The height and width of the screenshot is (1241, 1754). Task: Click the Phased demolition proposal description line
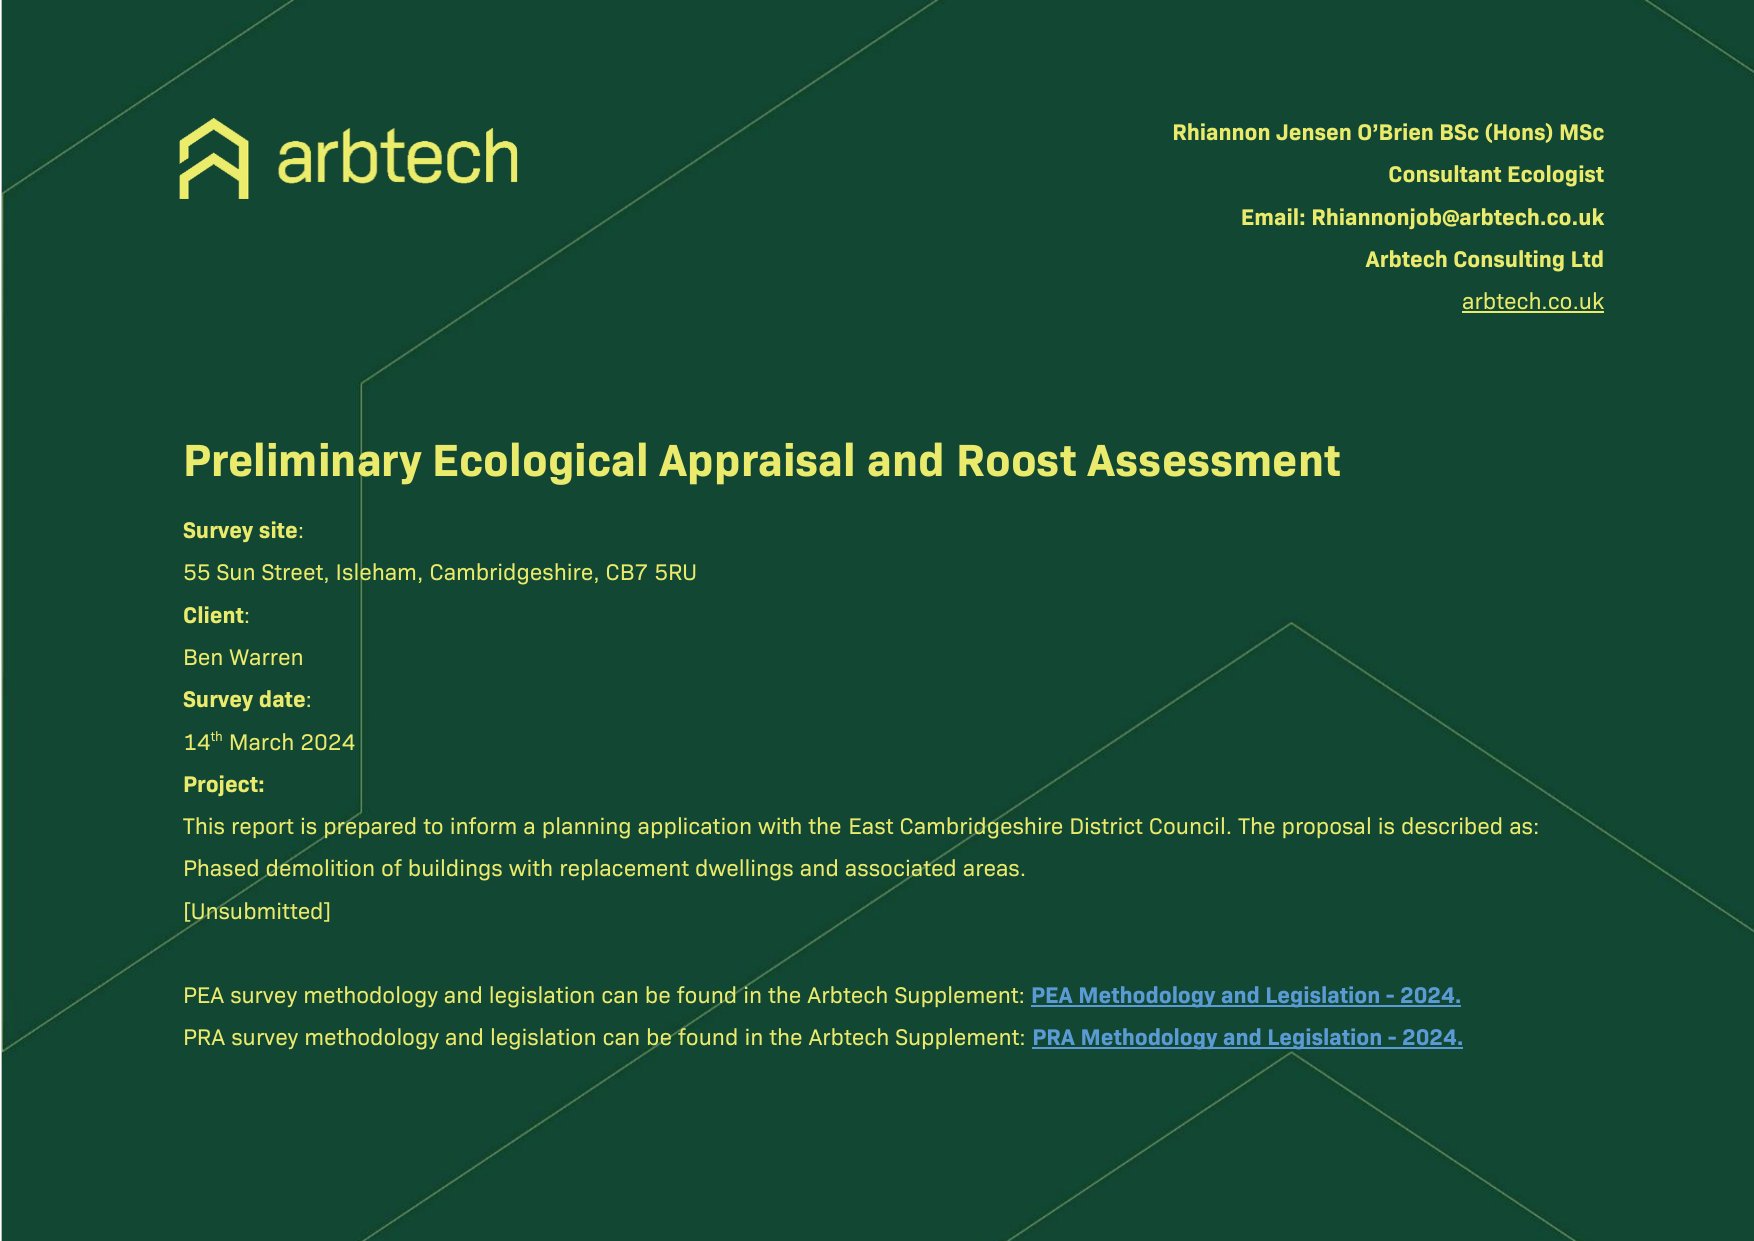pyautogui.click(x=604, y=869)
